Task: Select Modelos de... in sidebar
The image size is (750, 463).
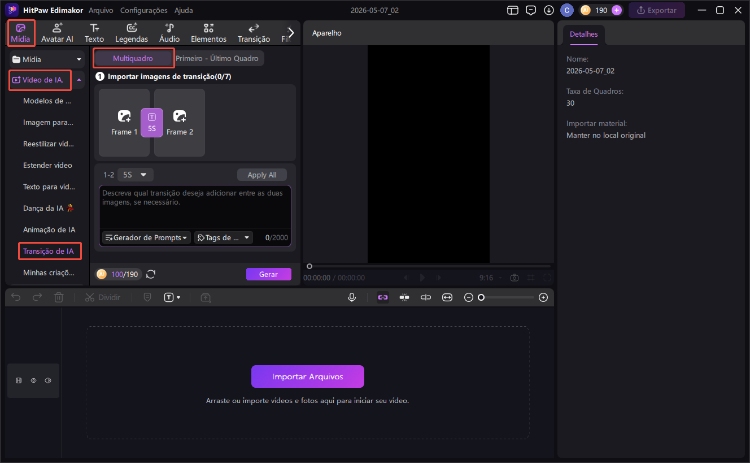Action: pos(47,101)
